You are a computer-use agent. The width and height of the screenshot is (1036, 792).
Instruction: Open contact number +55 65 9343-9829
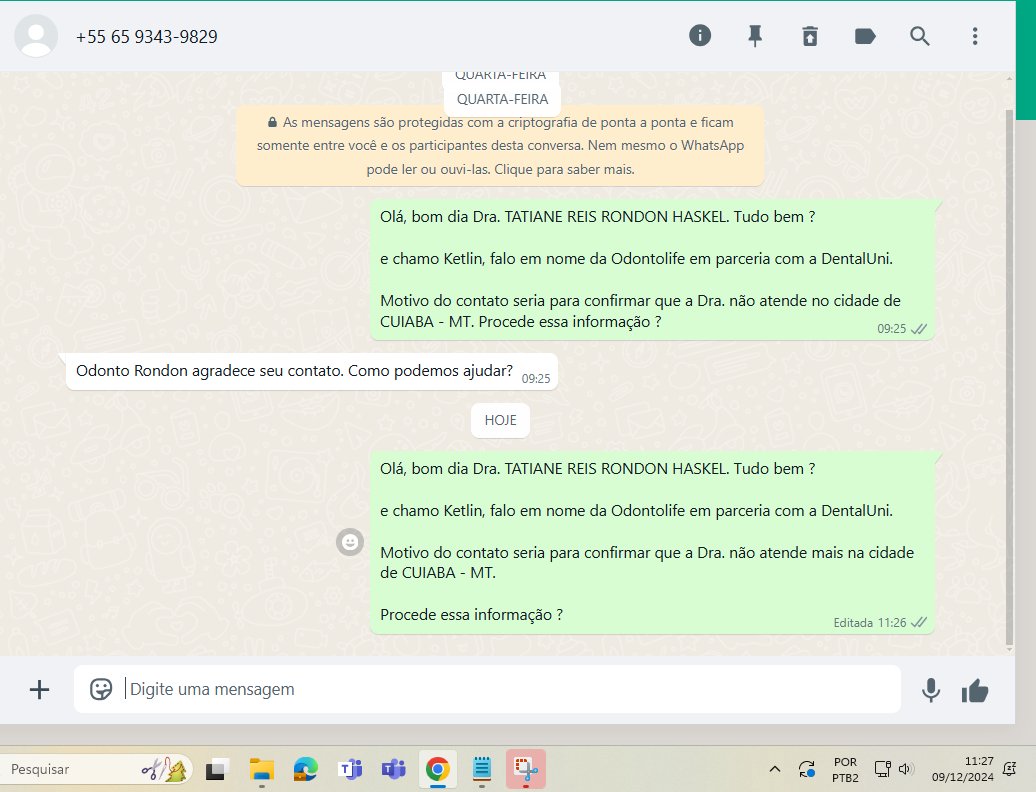coord(147,37)
